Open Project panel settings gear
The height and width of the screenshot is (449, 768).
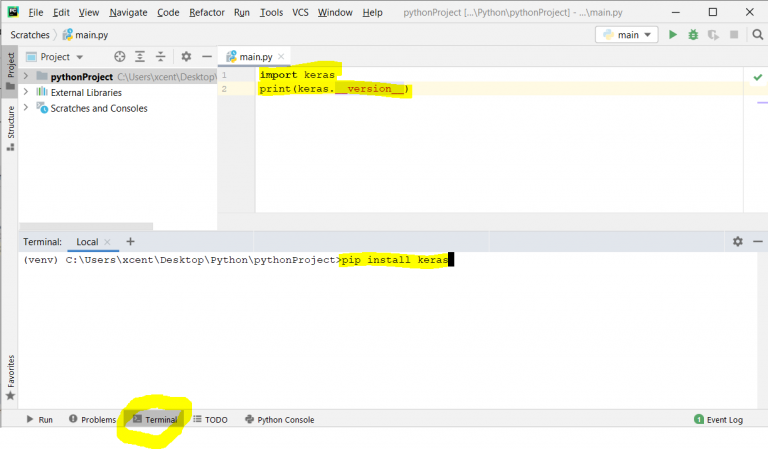(186, 57)
